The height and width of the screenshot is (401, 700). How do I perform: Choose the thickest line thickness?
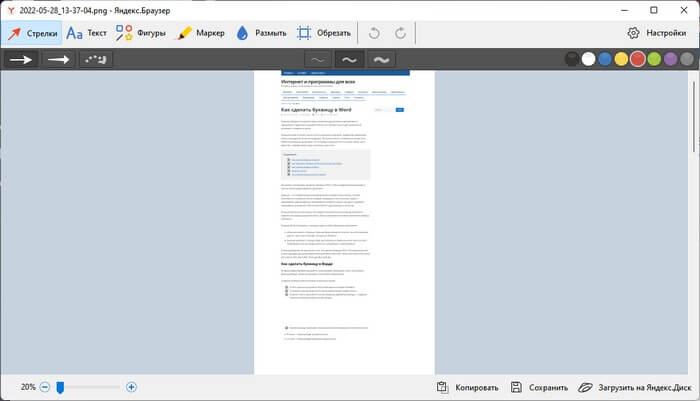(382, 60)
